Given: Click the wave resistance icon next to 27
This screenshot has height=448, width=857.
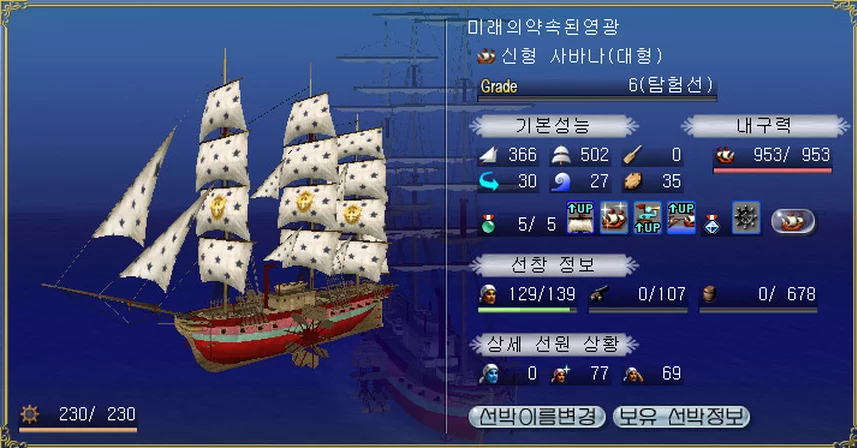Looking at the screenshot, I should pyautogui.click(x=561, y=181).
